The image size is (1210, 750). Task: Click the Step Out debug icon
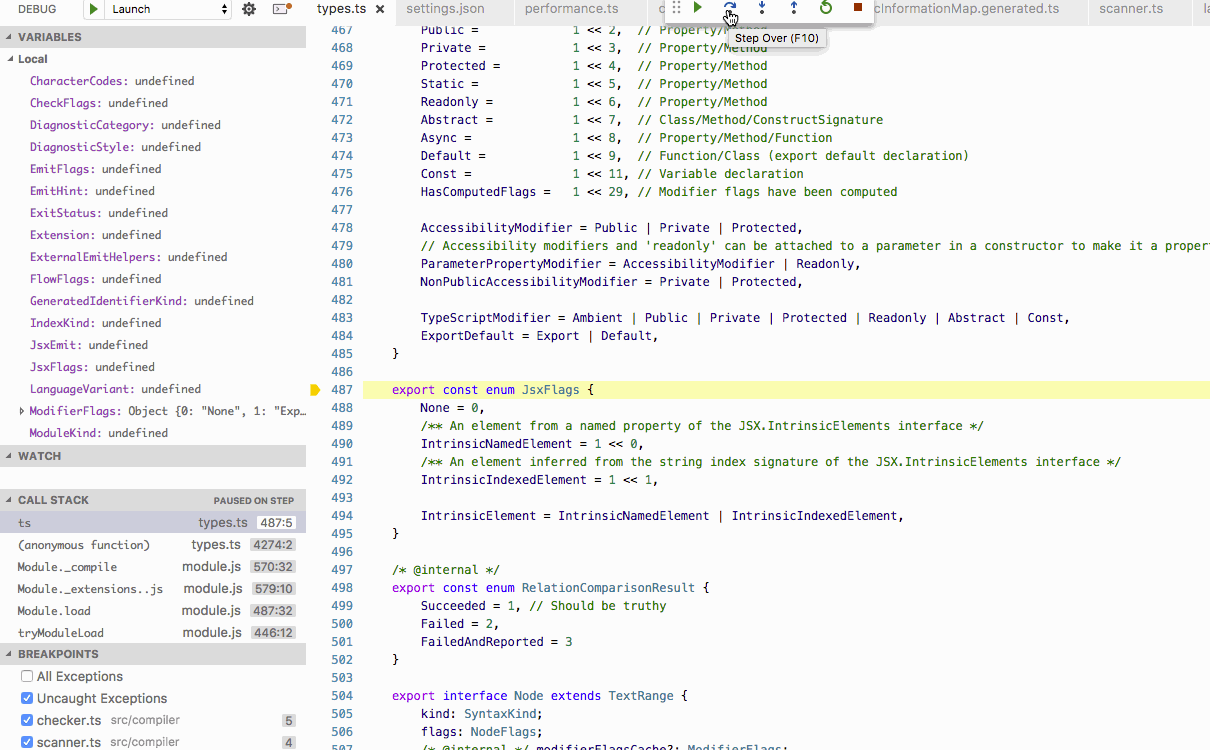click(794, 8)
